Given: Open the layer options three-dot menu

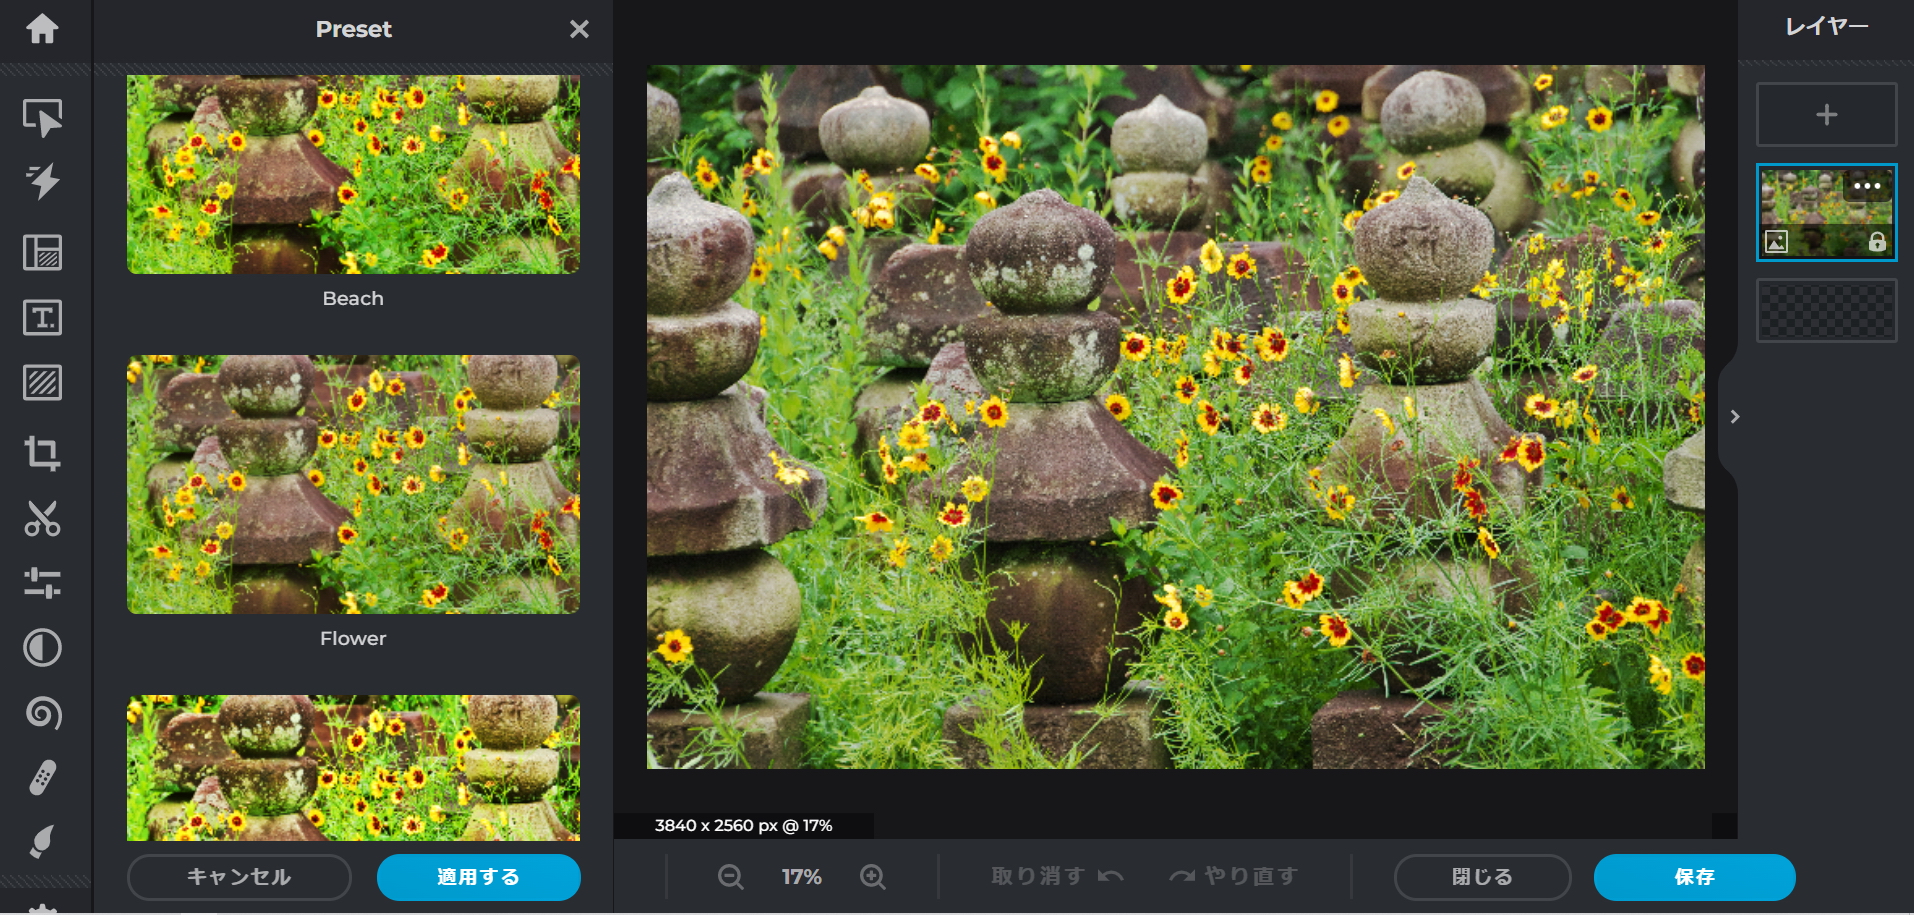Looking at the screenshot, I should pos(1867,186).
